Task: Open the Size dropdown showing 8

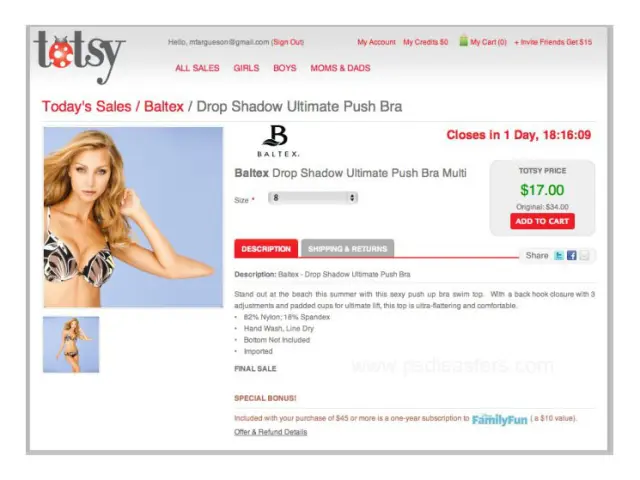Action: point(313,198)
